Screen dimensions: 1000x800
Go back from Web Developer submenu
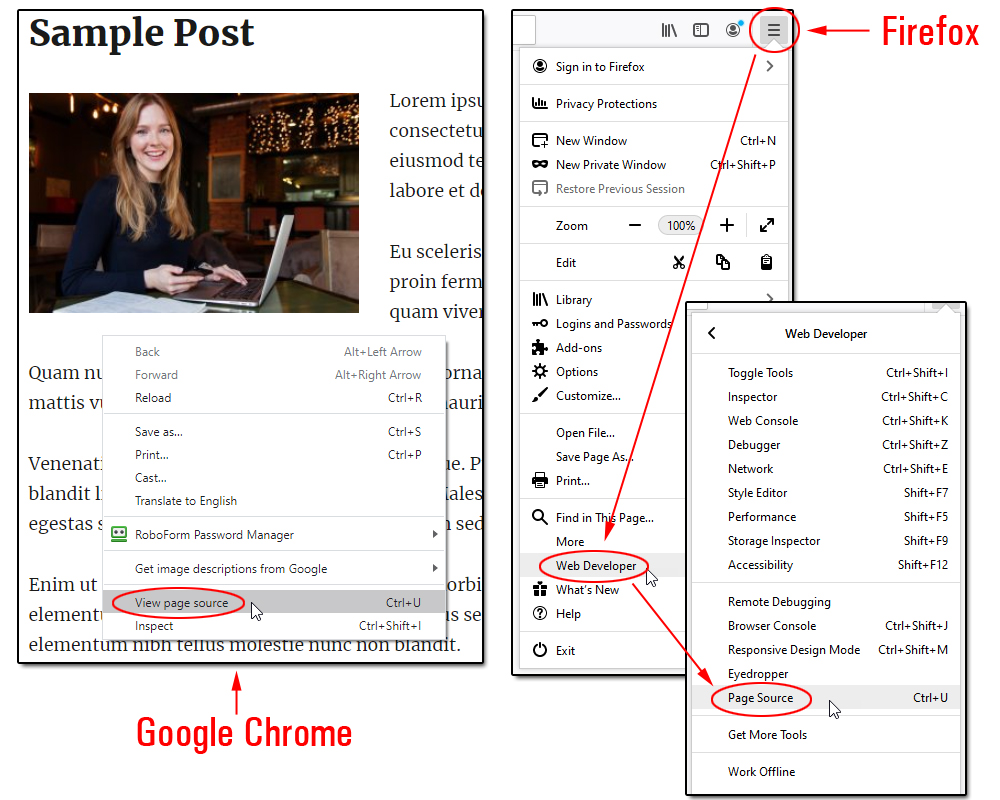[712, 333]
